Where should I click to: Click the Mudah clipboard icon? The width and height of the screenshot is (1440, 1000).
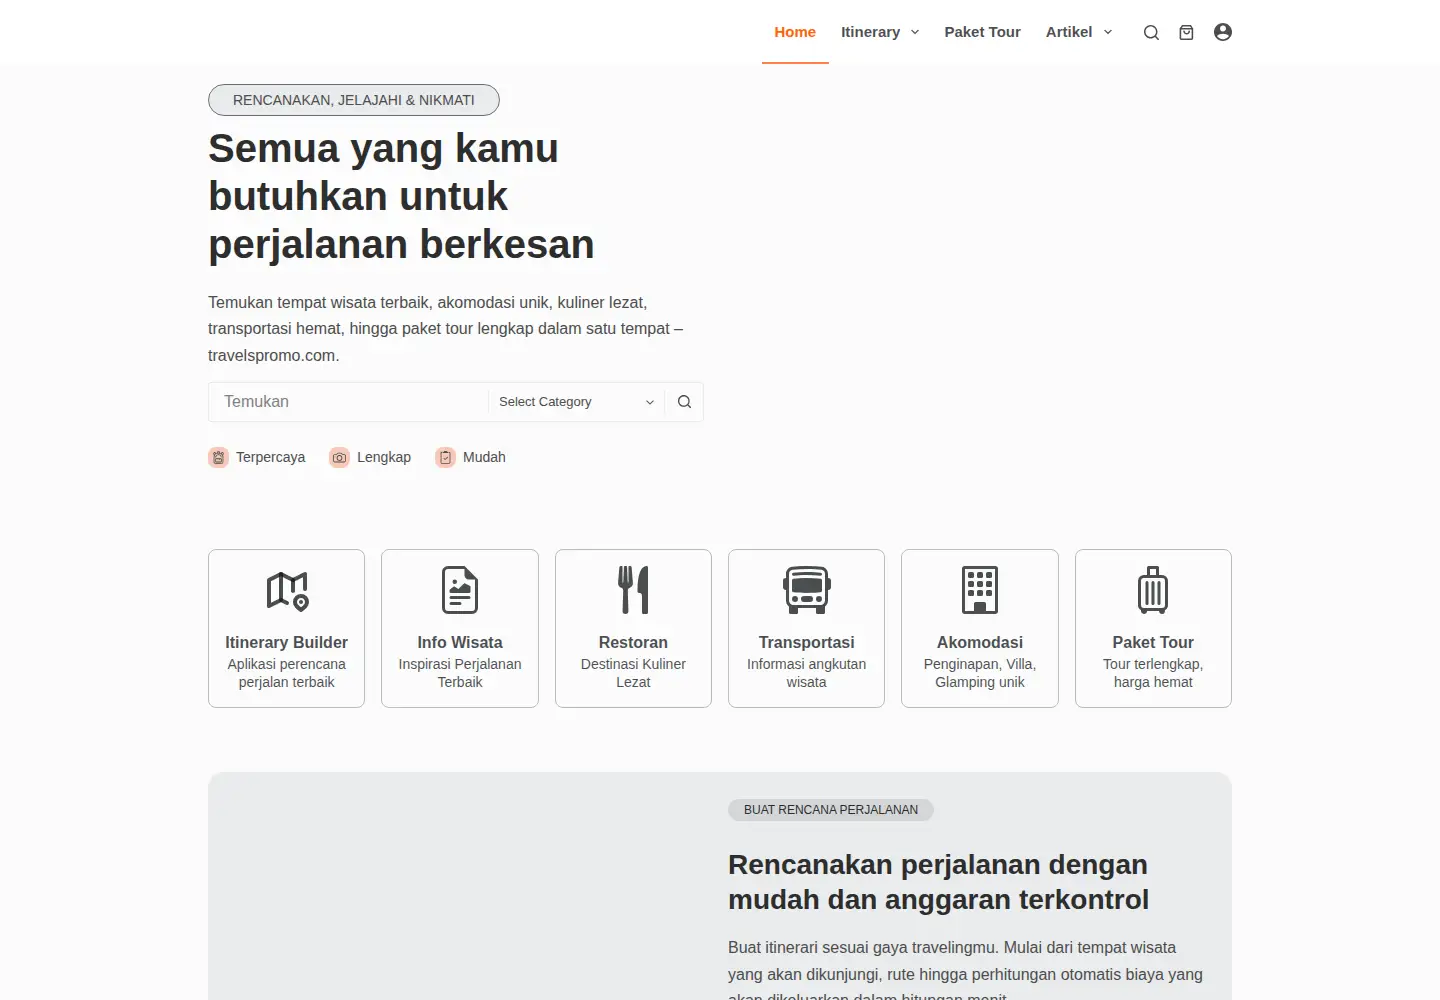pos(445,457)
